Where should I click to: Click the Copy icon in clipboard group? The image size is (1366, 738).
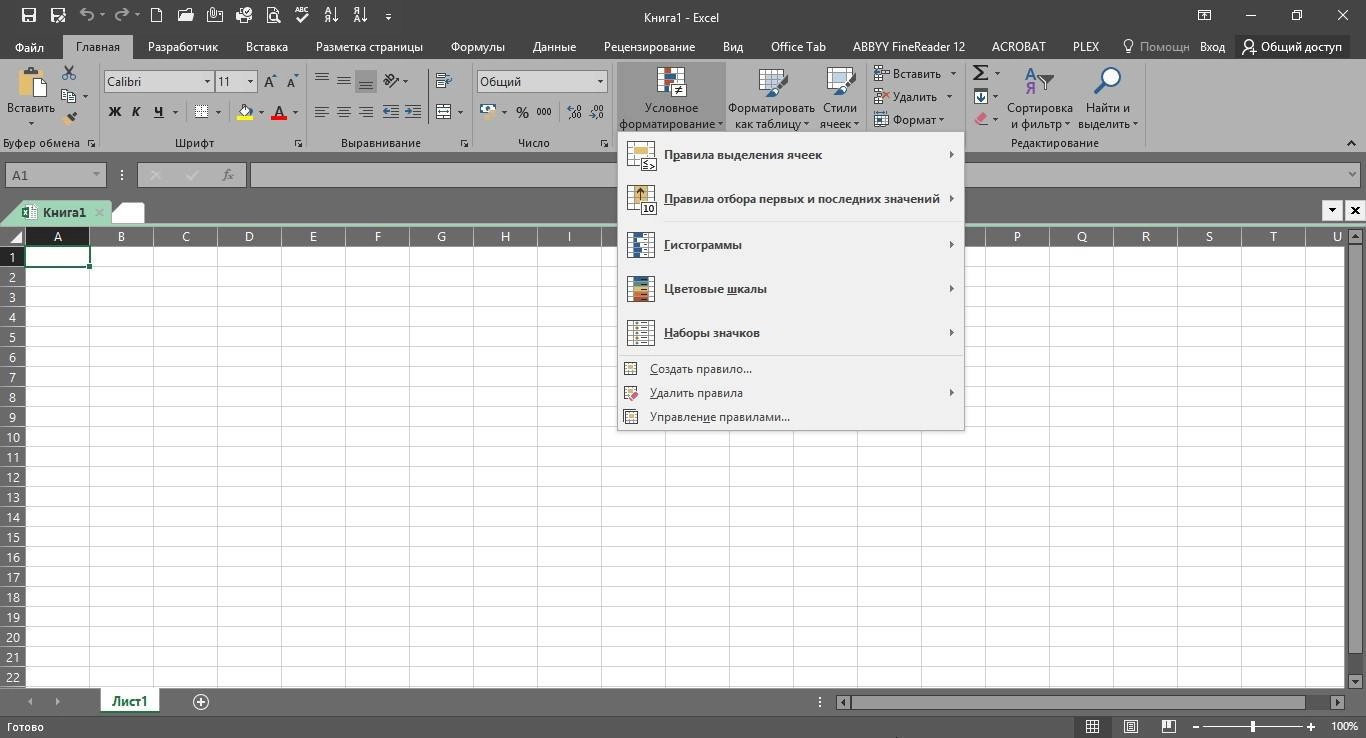click(x=69, y=96)
